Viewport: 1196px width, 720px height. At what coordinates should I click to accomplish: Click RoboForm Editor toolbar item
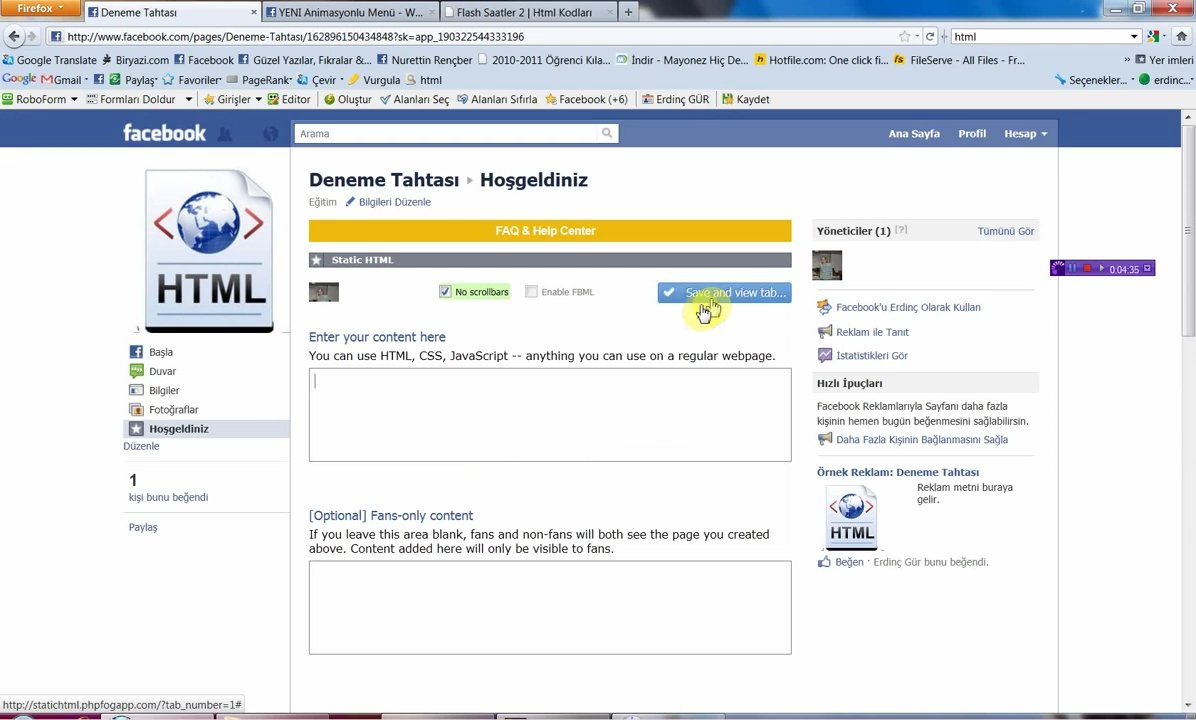pos(289,99)
